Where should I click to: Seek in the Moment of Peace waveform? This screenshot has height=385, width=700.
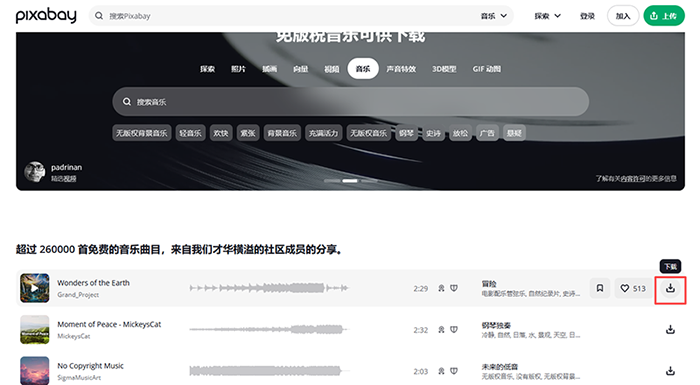point(269,330)
